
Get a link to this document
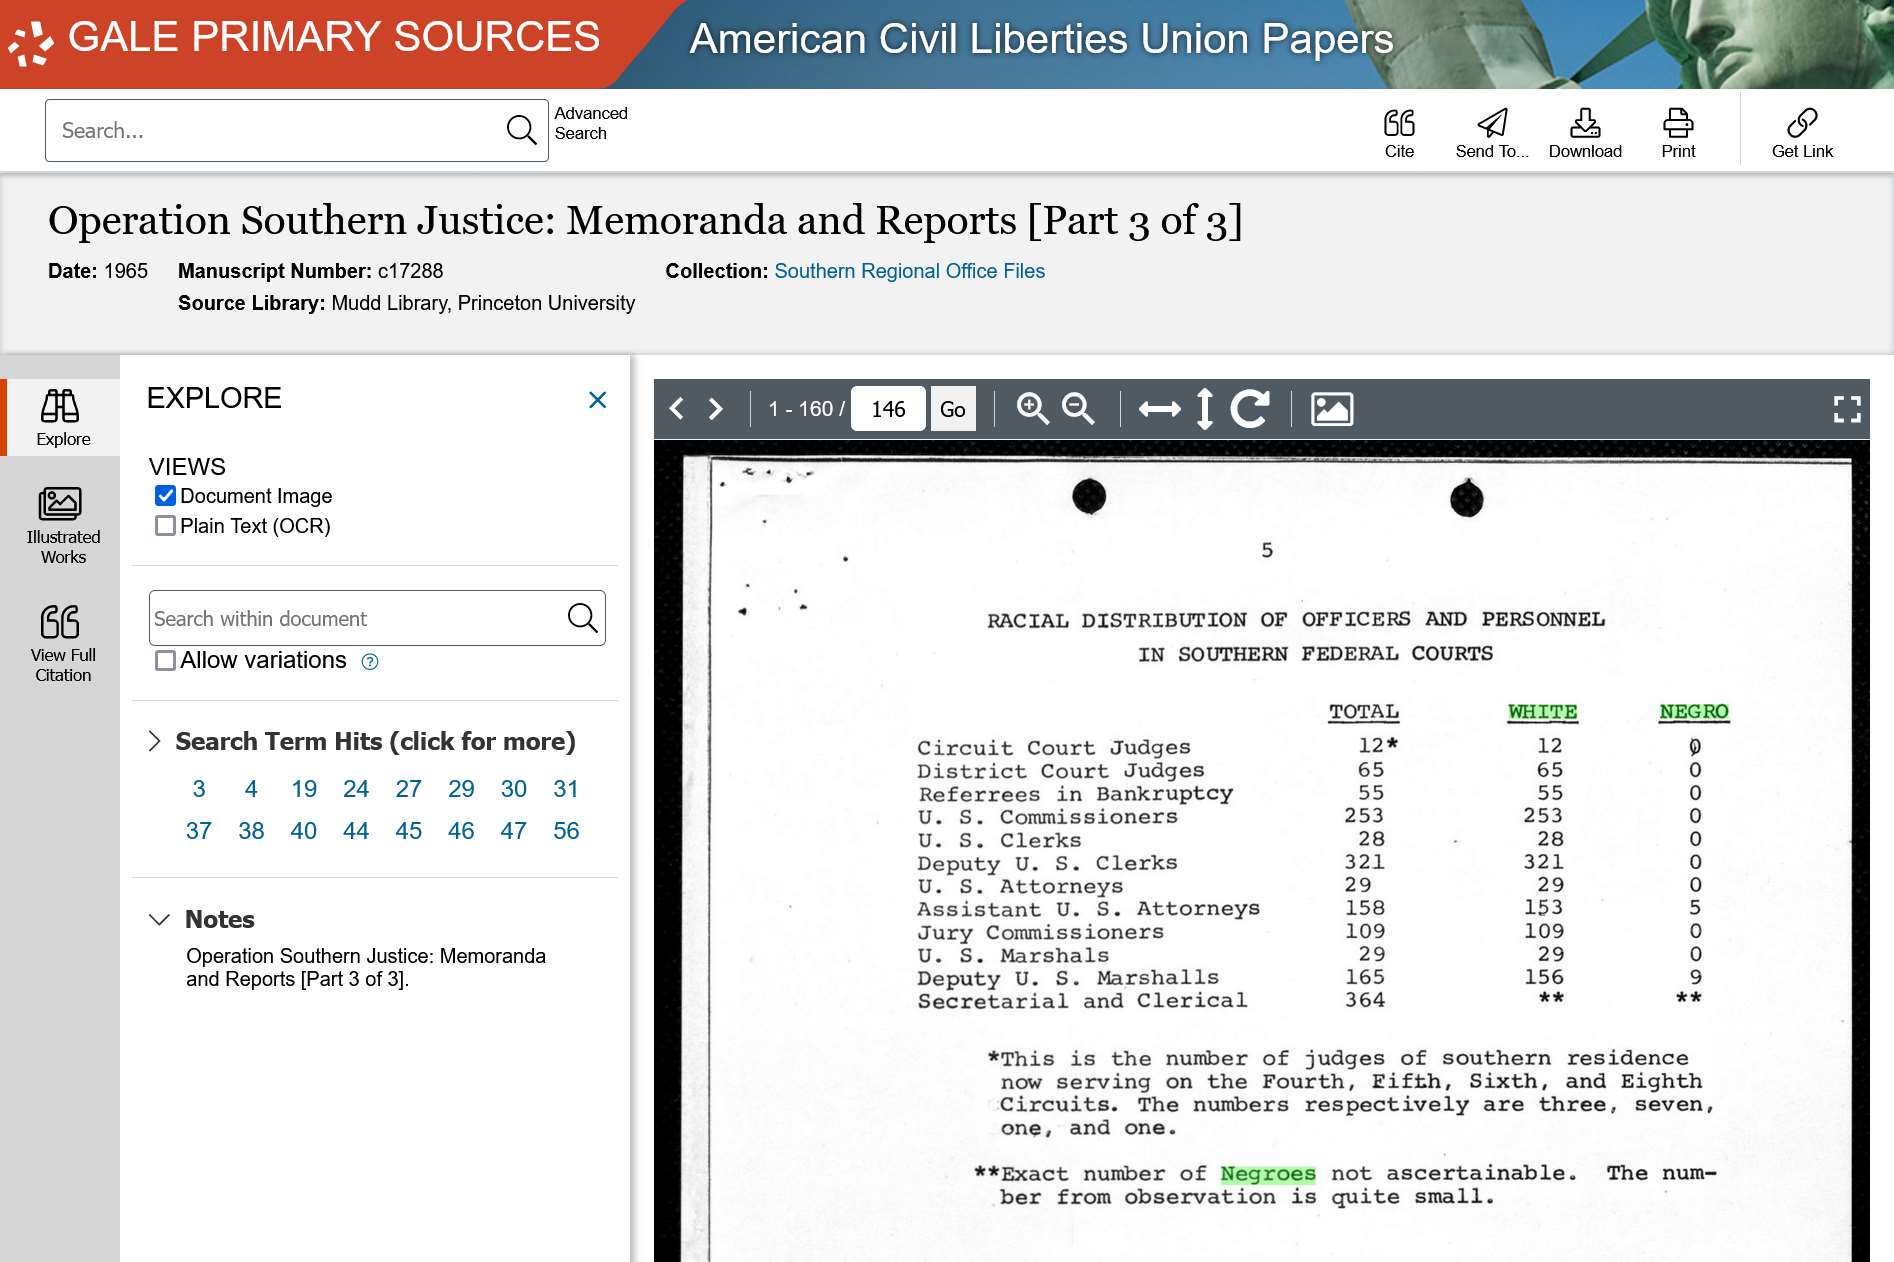(1802, 134)
